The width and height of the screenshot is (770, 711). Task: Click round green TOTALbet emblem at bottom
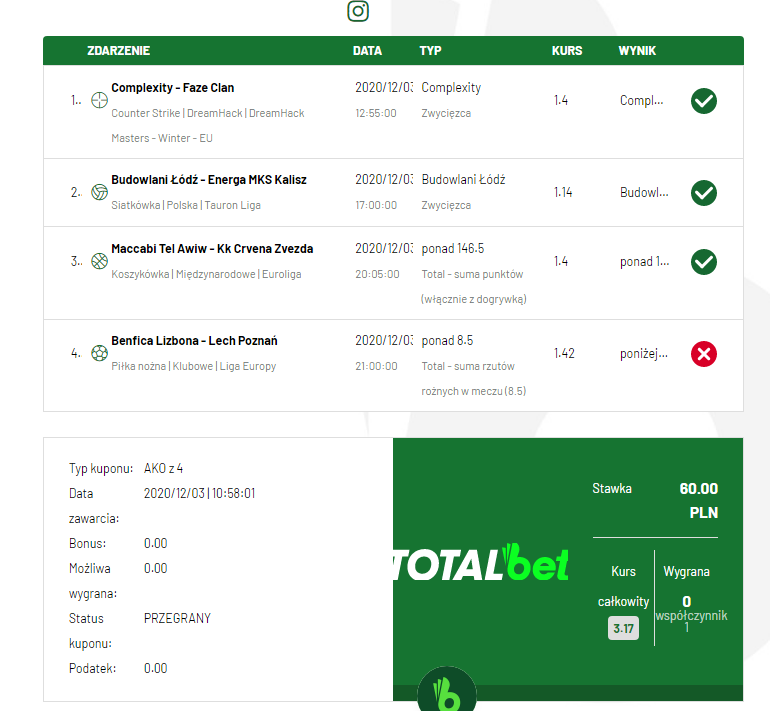click(x=446, y=689)
